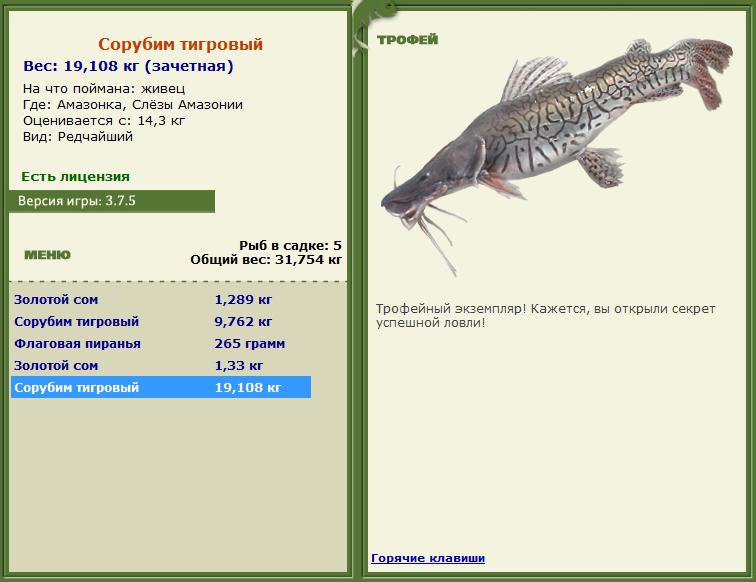Click the Рыб в садке: 5 counter

point(290,245)
